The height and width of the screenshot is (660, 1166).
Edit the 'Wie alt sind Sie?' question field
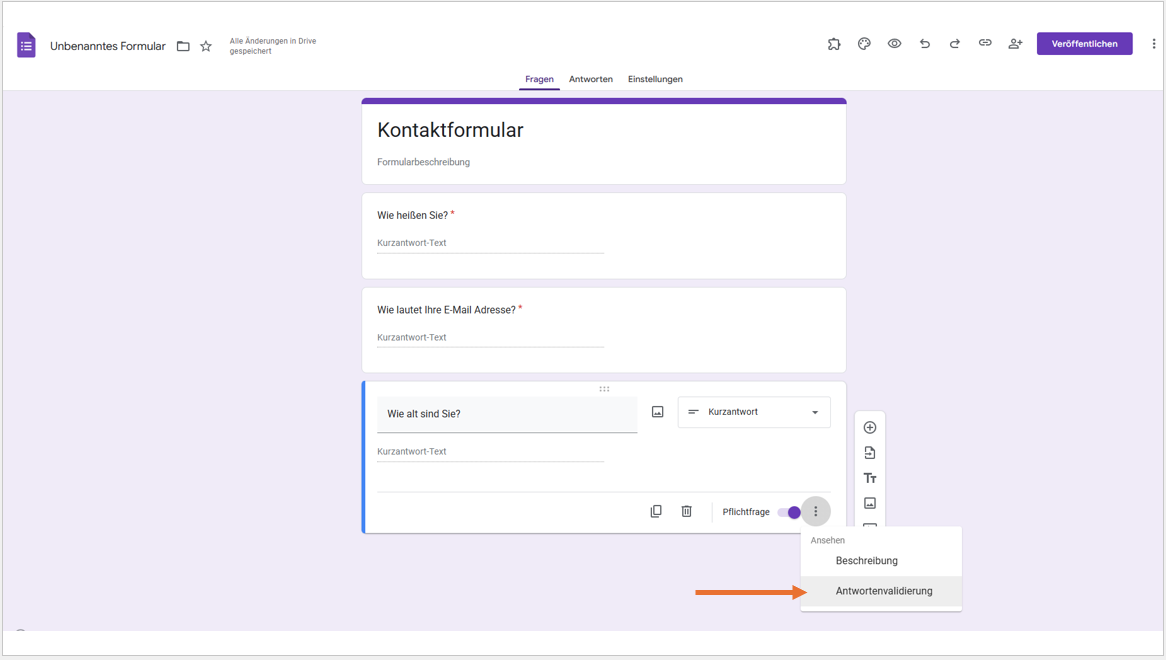507,414
